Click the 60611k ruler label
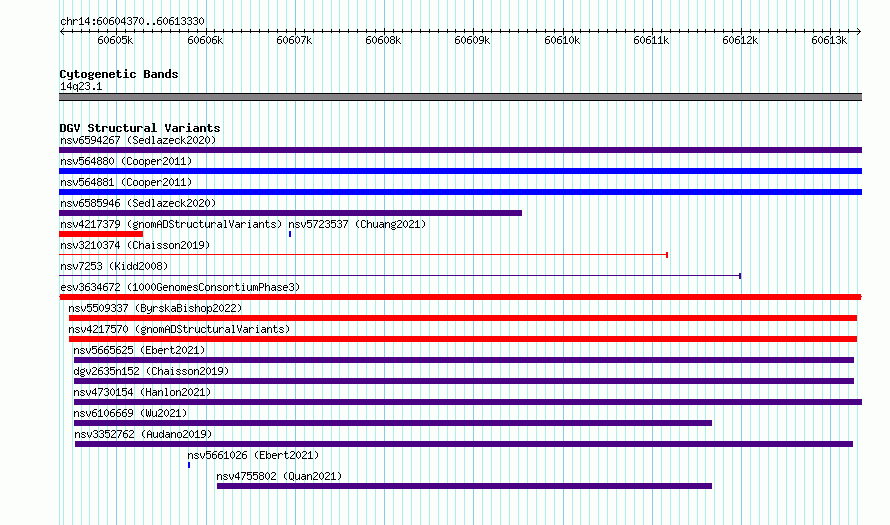Image resolution: width=890 pixels, height=525 pixels. 651,40
